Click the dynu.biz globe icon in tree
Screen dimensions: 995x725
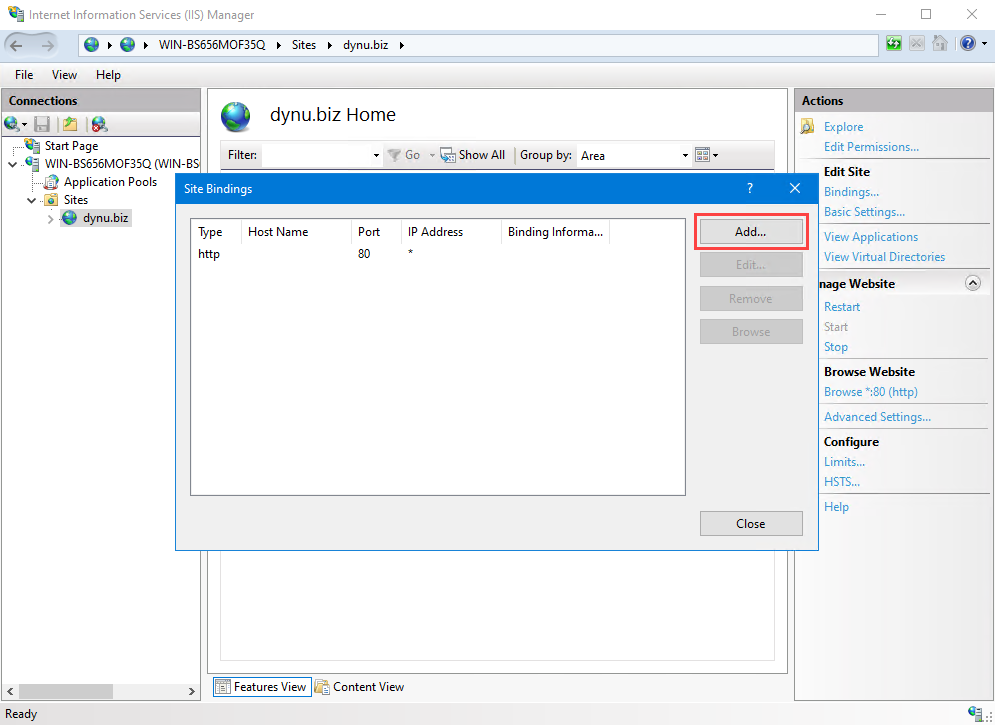coord(69,218)
